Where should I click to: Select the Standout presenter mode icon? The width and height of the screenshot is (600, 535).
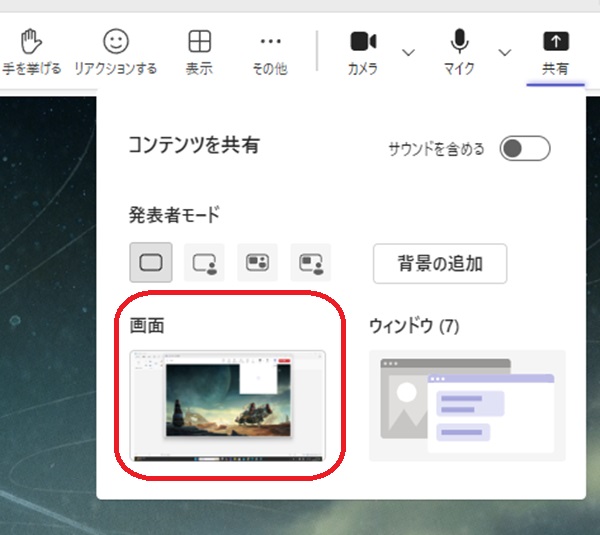click(x=204, y=263)
